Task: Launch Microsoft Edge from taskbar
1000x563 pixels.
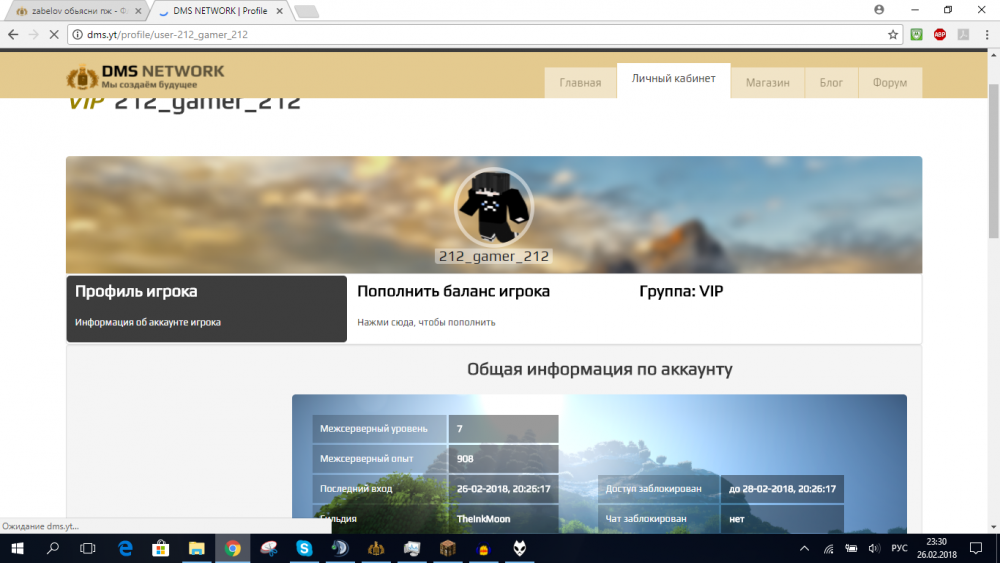Action: tap(125, 548)
